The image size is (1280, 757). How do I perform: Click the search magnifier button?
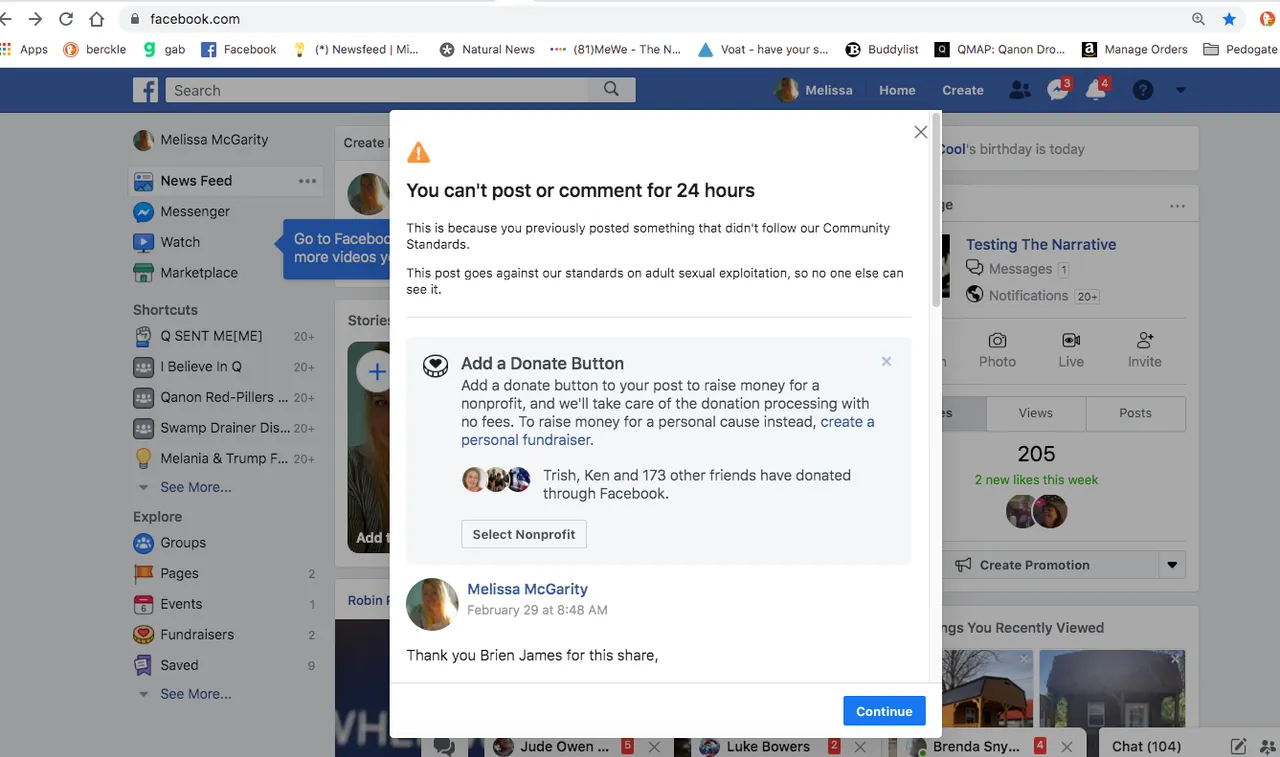point(612,89)
